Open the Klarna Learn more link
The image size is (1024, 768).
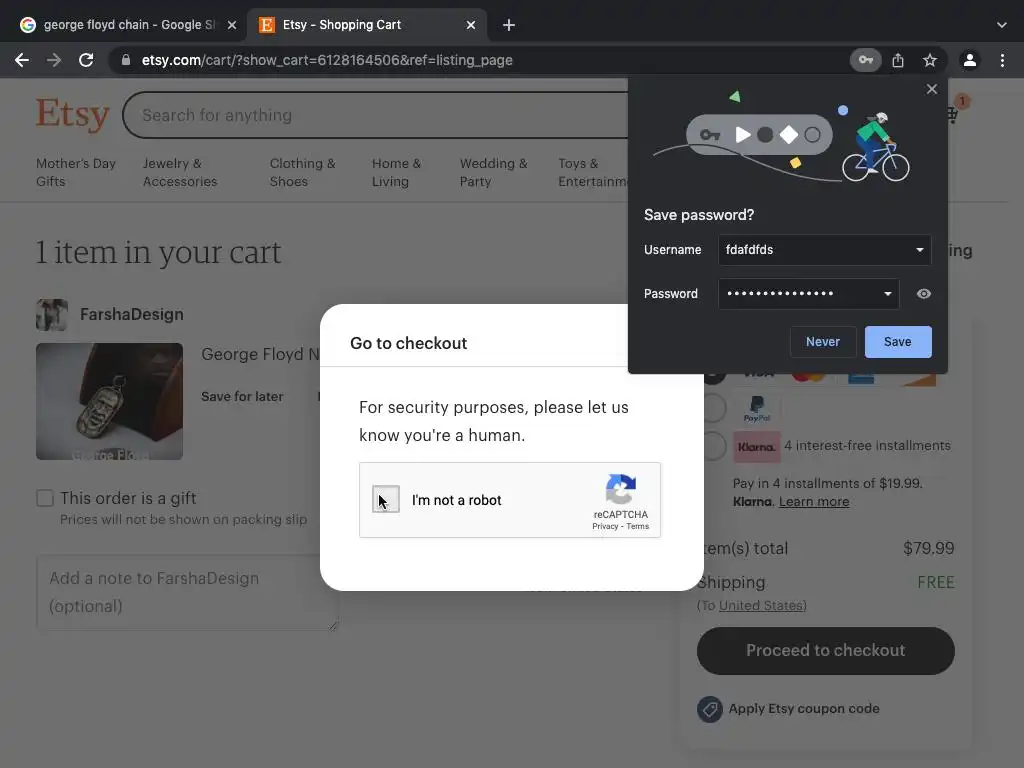(814, 502)
